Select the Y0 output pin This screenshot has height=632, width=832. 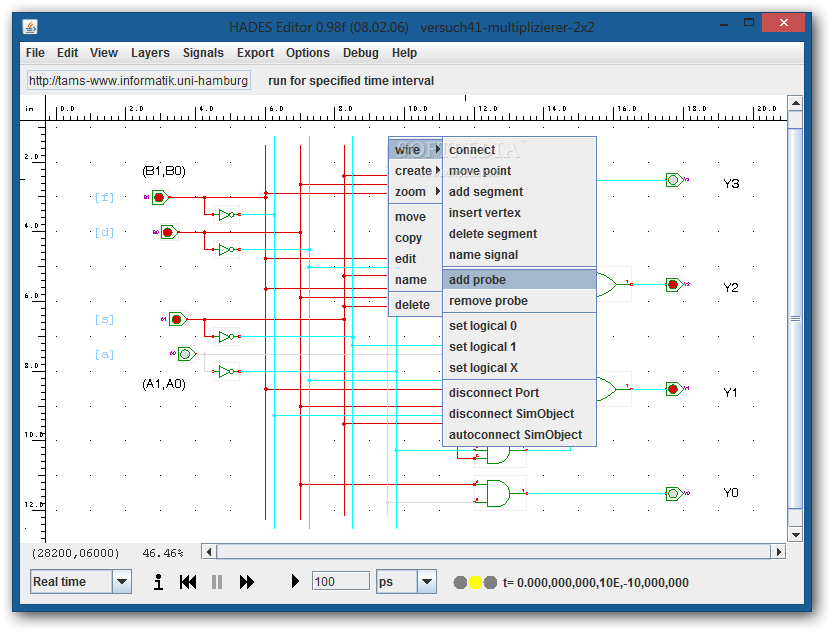click(x=674, y=494)
